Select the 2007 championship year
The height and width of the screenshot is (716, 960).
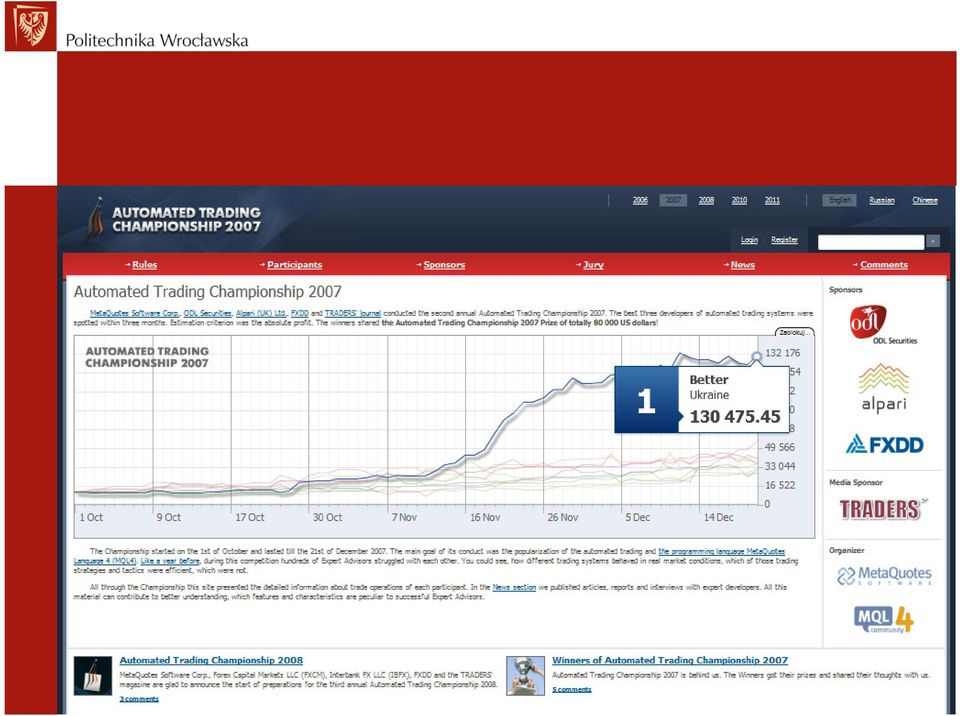pos(673,200)
